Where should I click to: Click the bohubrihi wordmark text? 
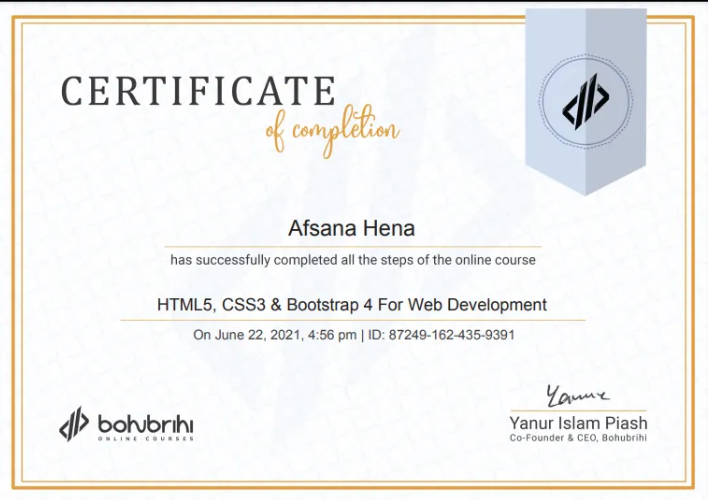[145, 420]
